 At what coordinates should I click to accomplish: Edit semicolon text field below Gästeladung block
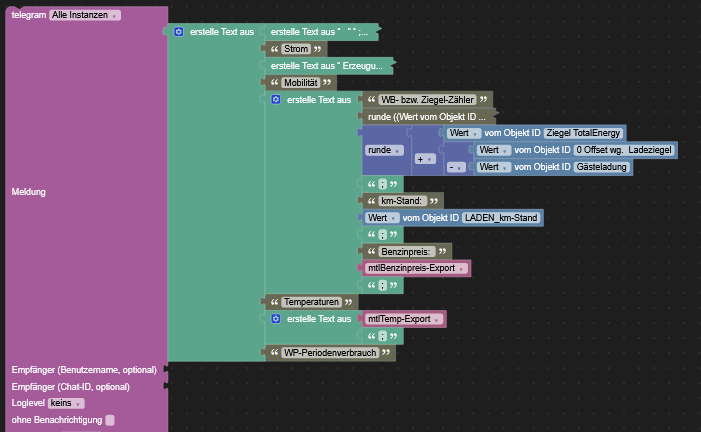pos(383,184)
